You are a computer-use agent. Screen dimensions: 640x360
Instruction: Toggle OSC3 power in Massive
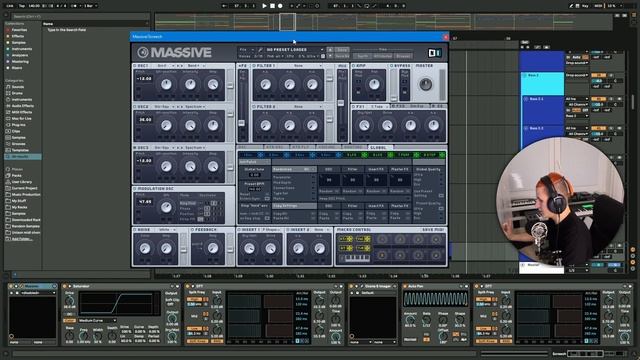[135, 148]
